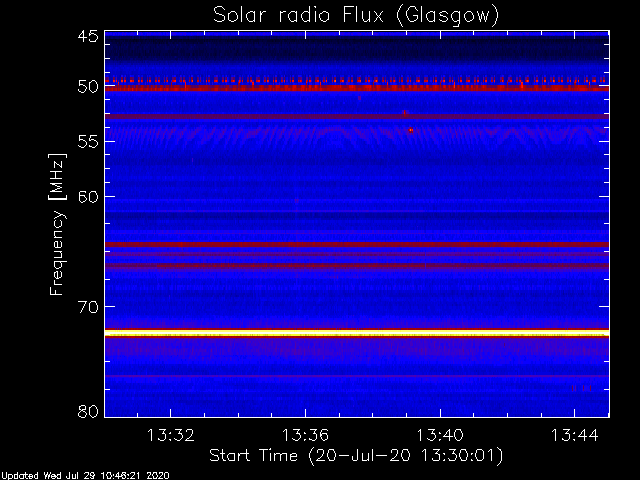Click the 'Updated Wed Jul 29' timestamp text
Viewport: 640px width, 480px height.
(84, 476)
